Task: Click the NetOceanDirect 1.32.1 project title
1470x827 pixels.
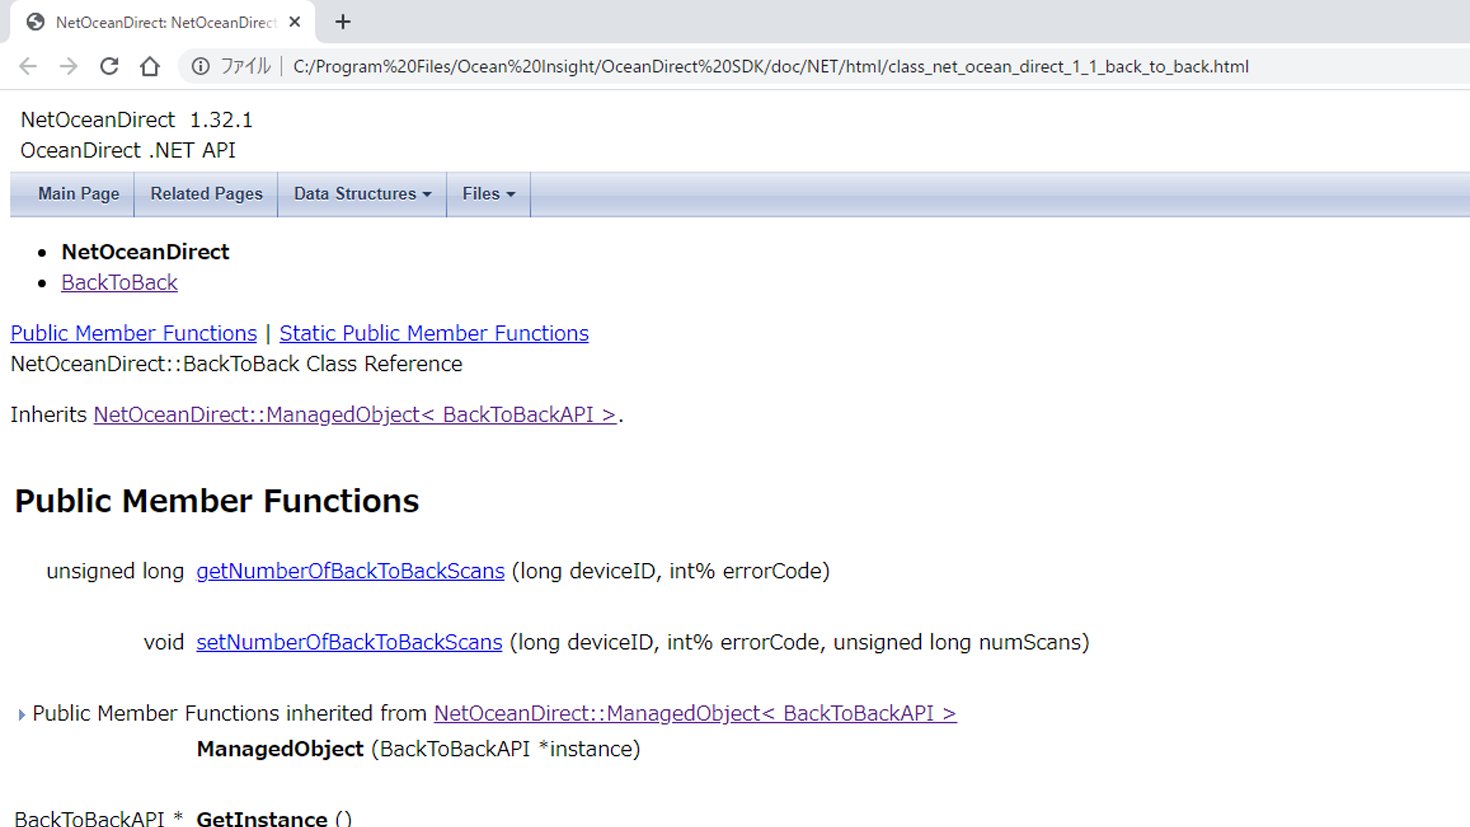Action: (x=137, y=120)
